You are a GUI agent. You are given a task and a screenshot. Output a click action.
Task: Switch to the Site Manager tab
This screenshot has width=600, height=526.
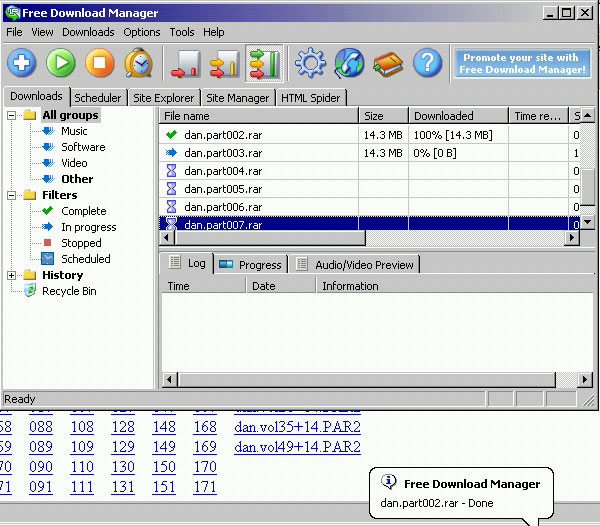coord(238,98)
